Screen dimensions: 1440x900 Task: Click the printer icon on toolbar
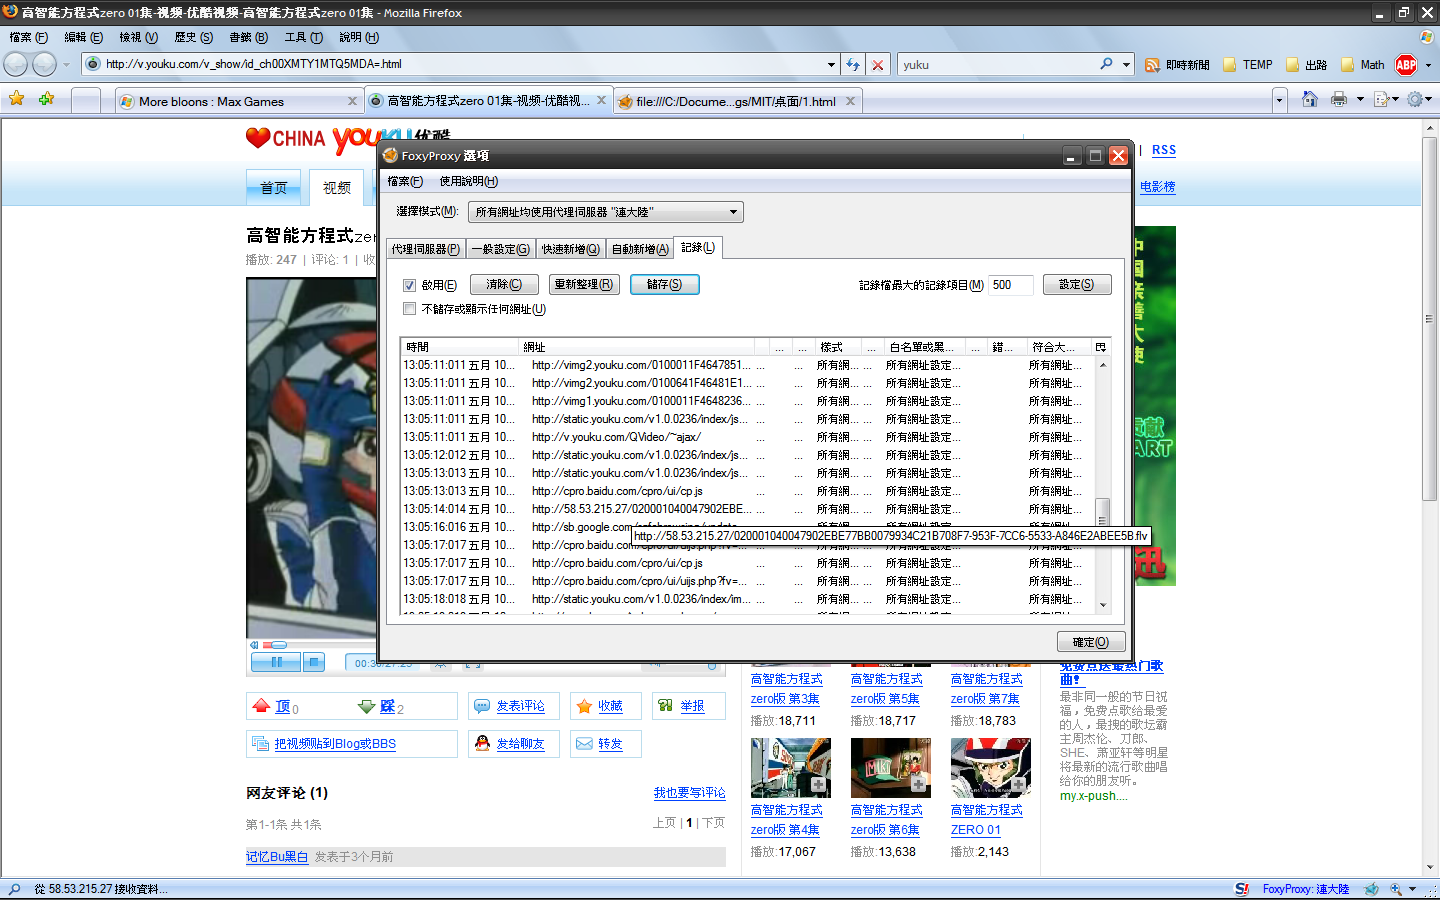click(x=1339, y=99)
